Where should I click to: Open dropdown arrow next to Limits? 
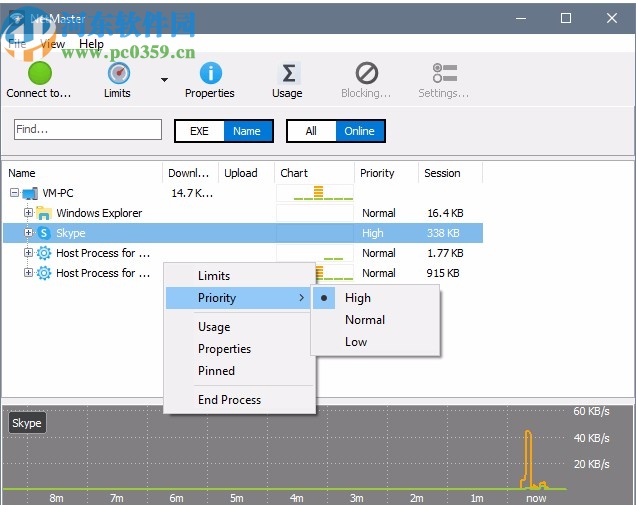tap(164, 80)
